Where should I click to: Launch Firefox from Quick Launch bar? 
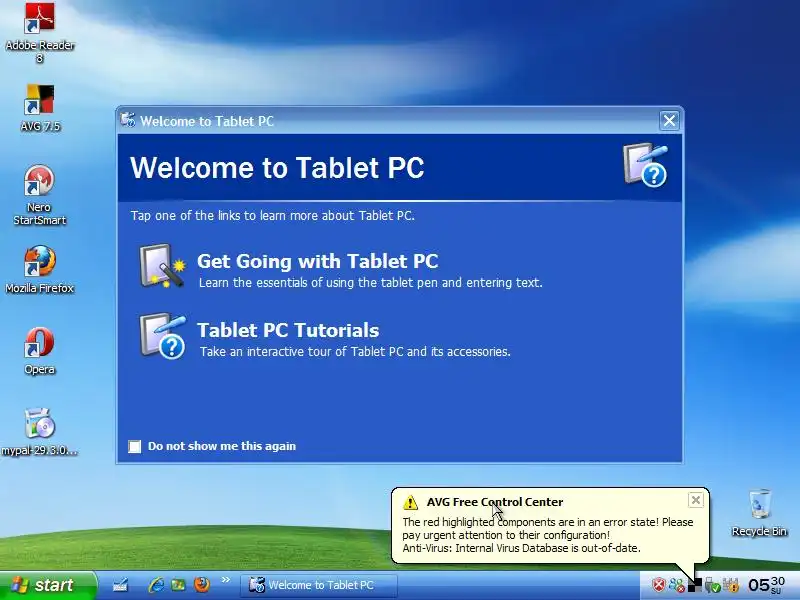pos(202,585)
